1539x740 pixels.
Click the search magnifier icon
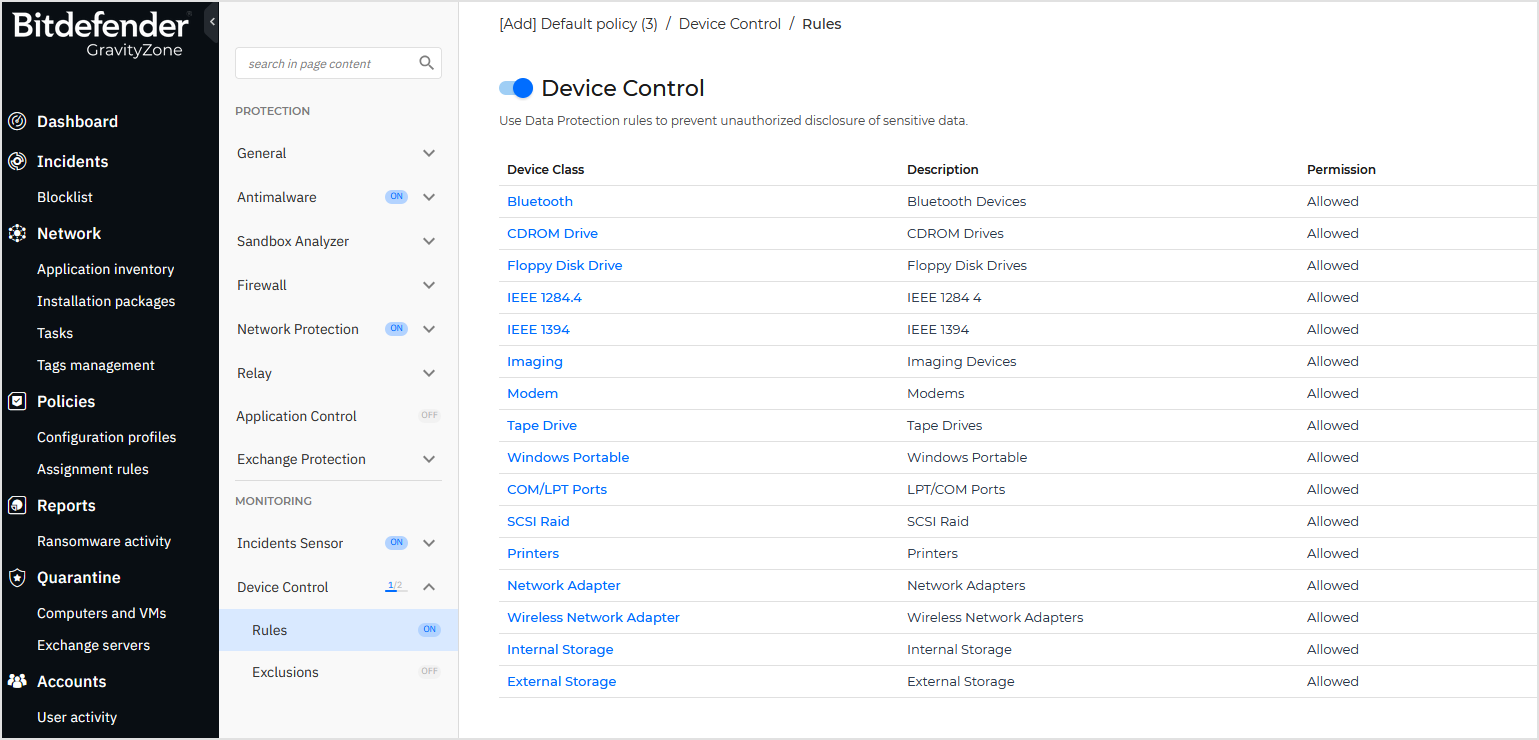coord(426,62)
